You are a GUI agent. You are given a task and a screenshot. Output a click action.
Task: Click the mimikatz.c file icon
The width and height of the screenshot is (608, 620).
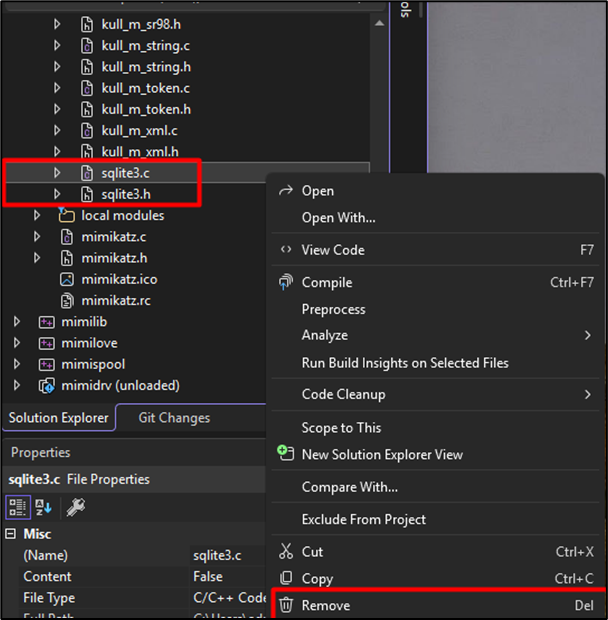(x=67, y=237)
